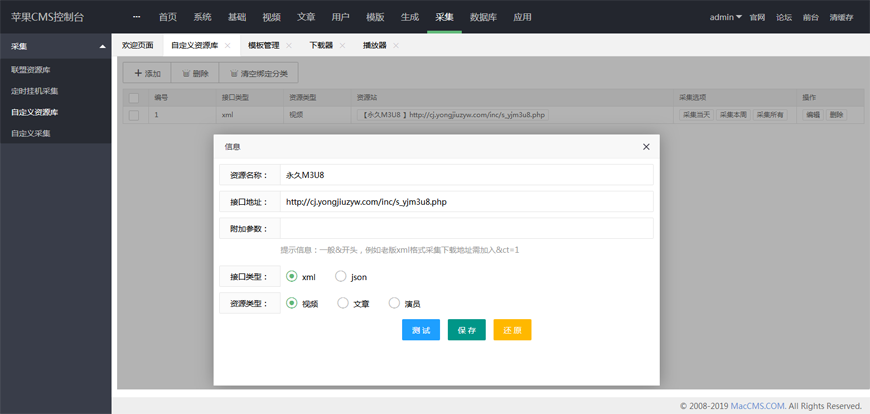Screen dimensions: 870x414
Task: Open the 文章 top menu
Action: tap(306, 17)
